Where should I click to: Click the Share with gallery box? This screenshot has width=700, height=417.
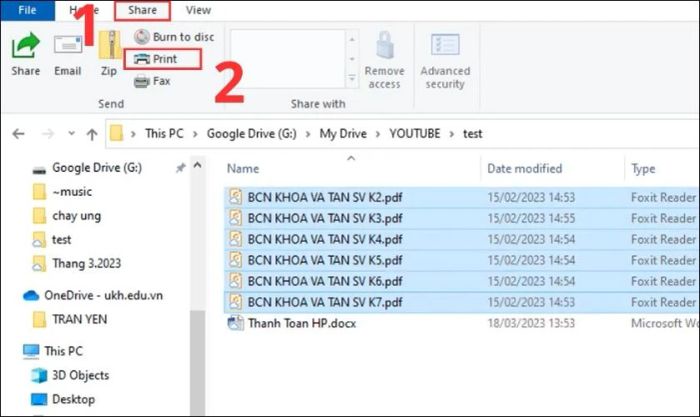[288, 59]
